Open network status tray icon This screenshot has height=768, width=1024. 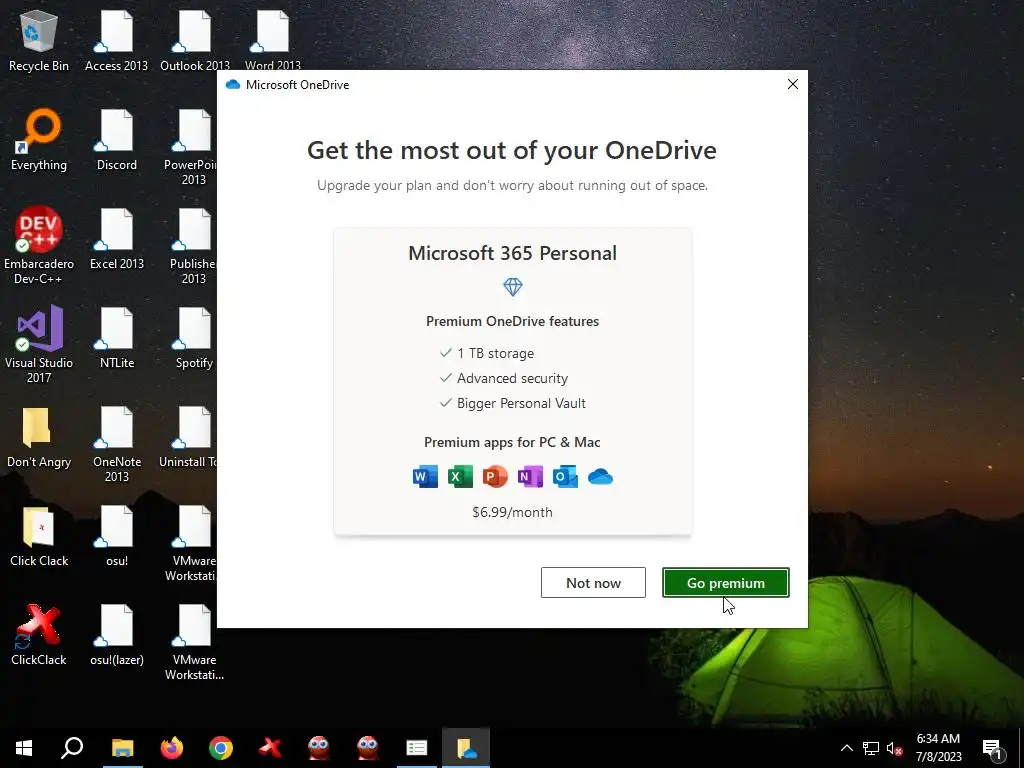coord(871,748)
